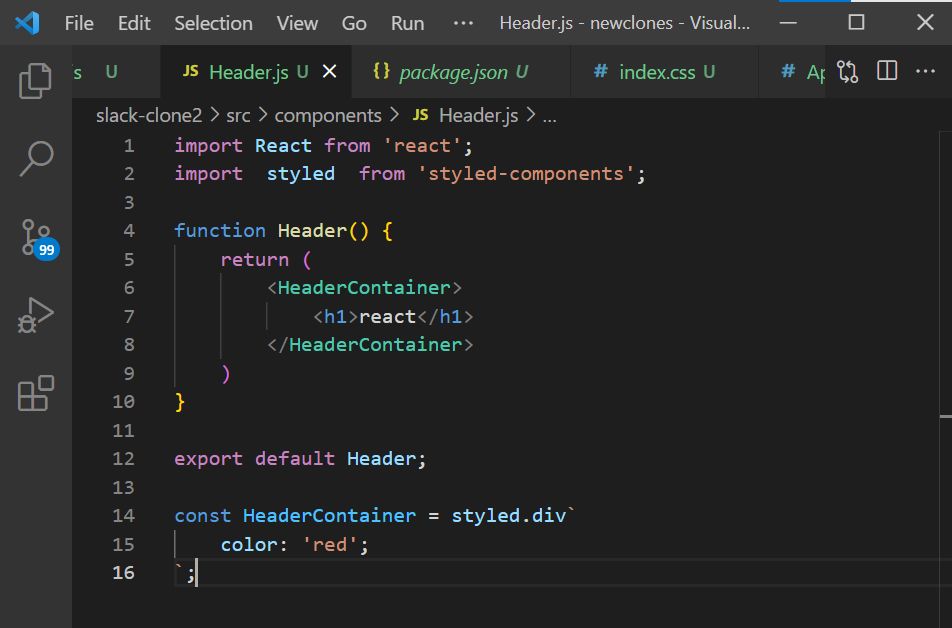Click line number 14 in gutter

[123, 516]
